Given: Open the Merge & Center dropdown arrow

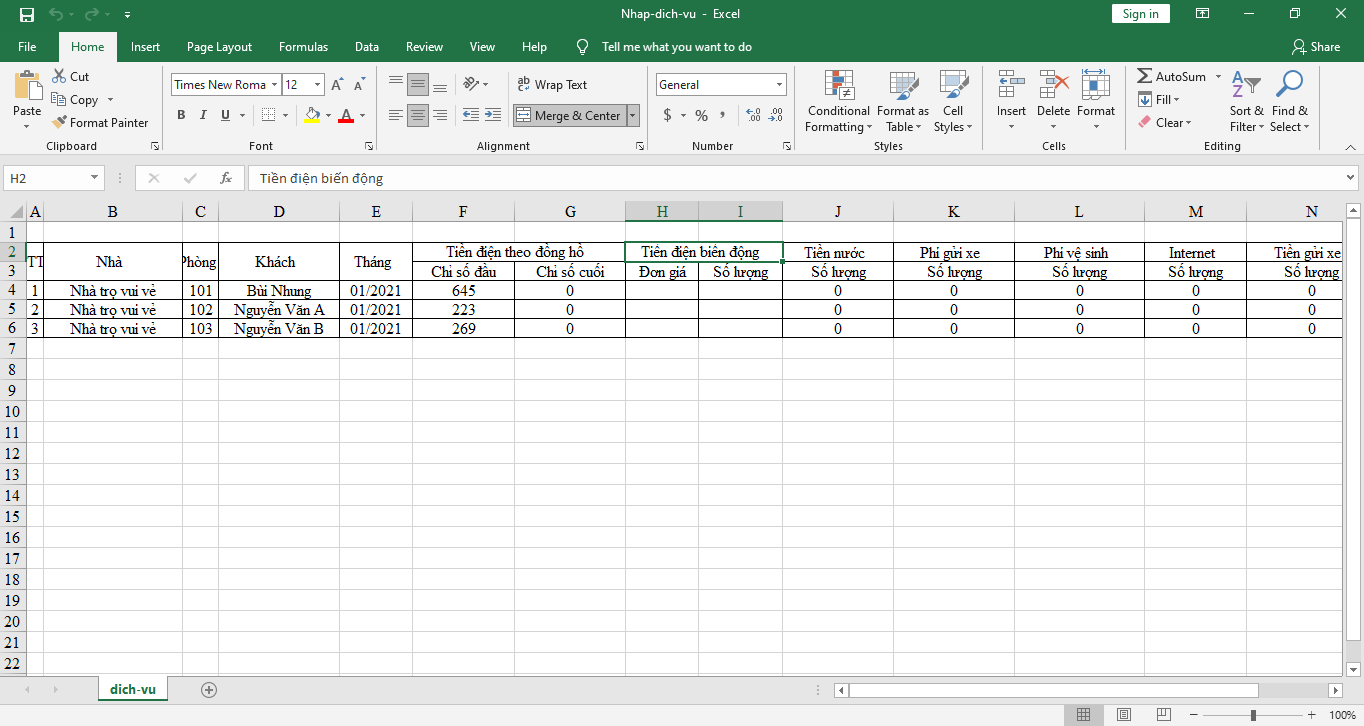Looking at the screenshot, I should 632,116.
